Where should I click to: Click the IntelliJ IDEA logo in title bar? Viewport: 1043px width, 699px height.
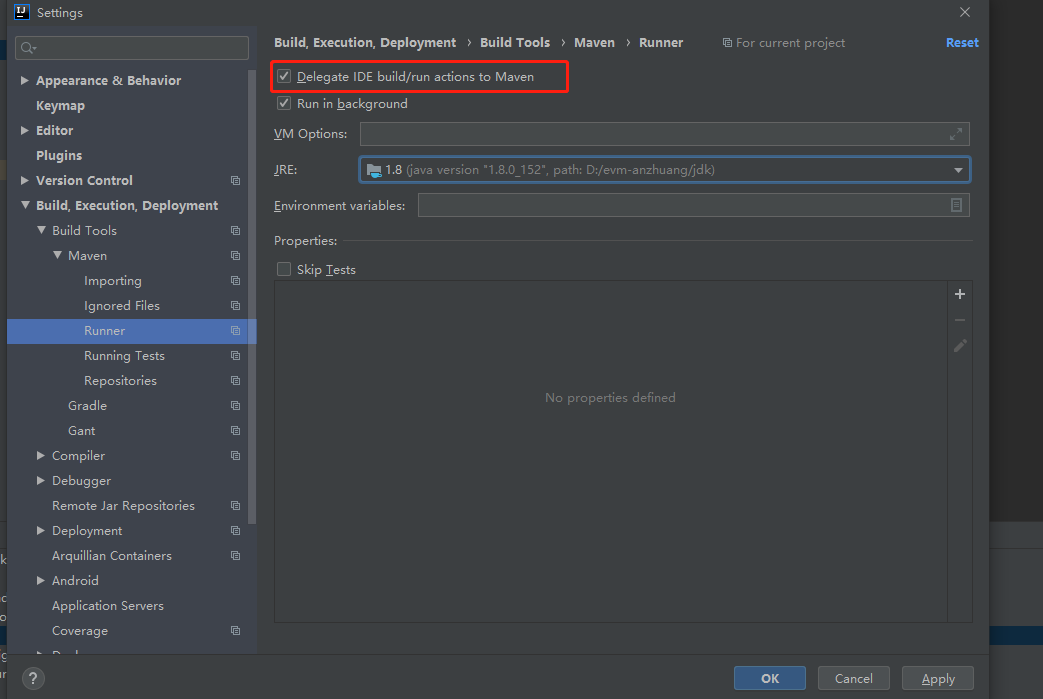point(22,12)
